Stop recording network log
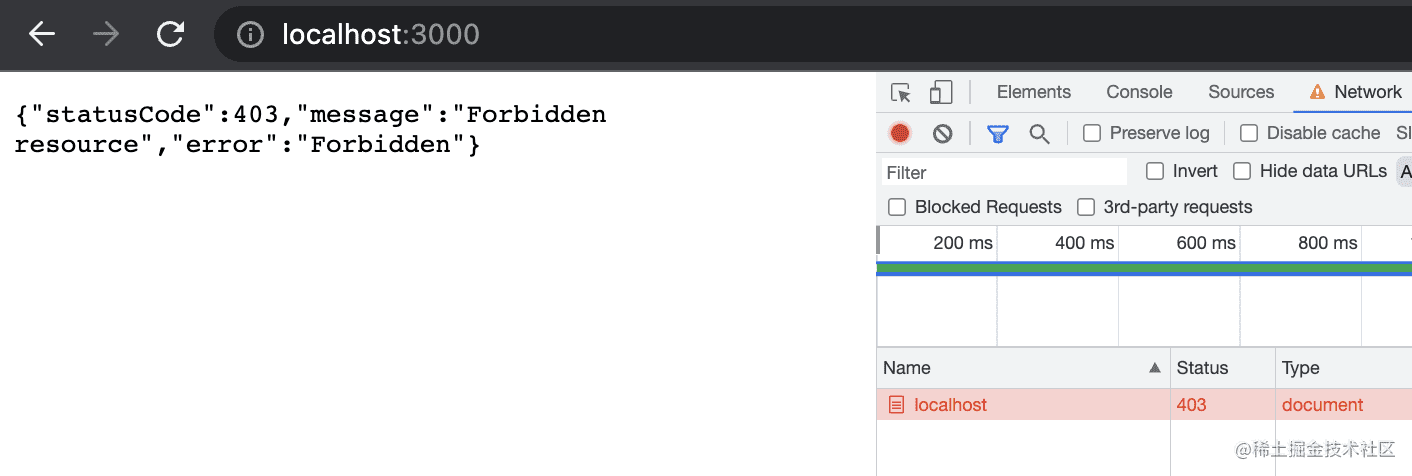Viewport: 1412px width, 476px height. coord(900,133)
